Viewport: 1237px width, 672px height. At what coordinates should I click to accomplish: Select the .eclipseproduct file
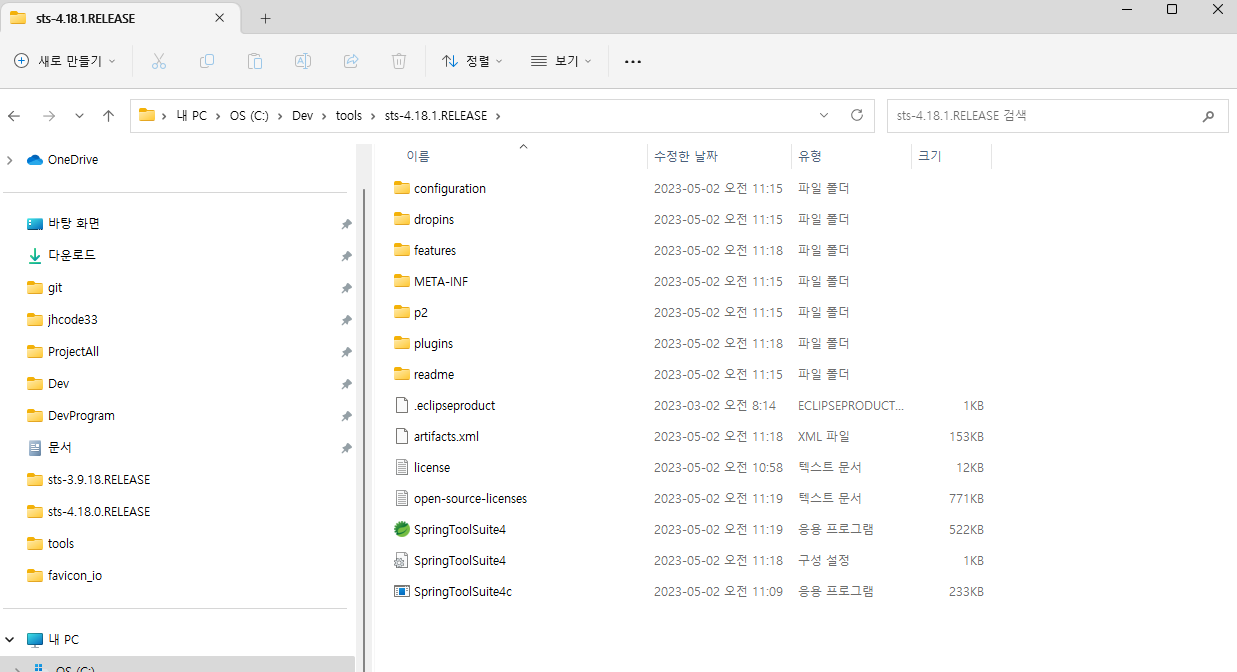pos(445,405)
